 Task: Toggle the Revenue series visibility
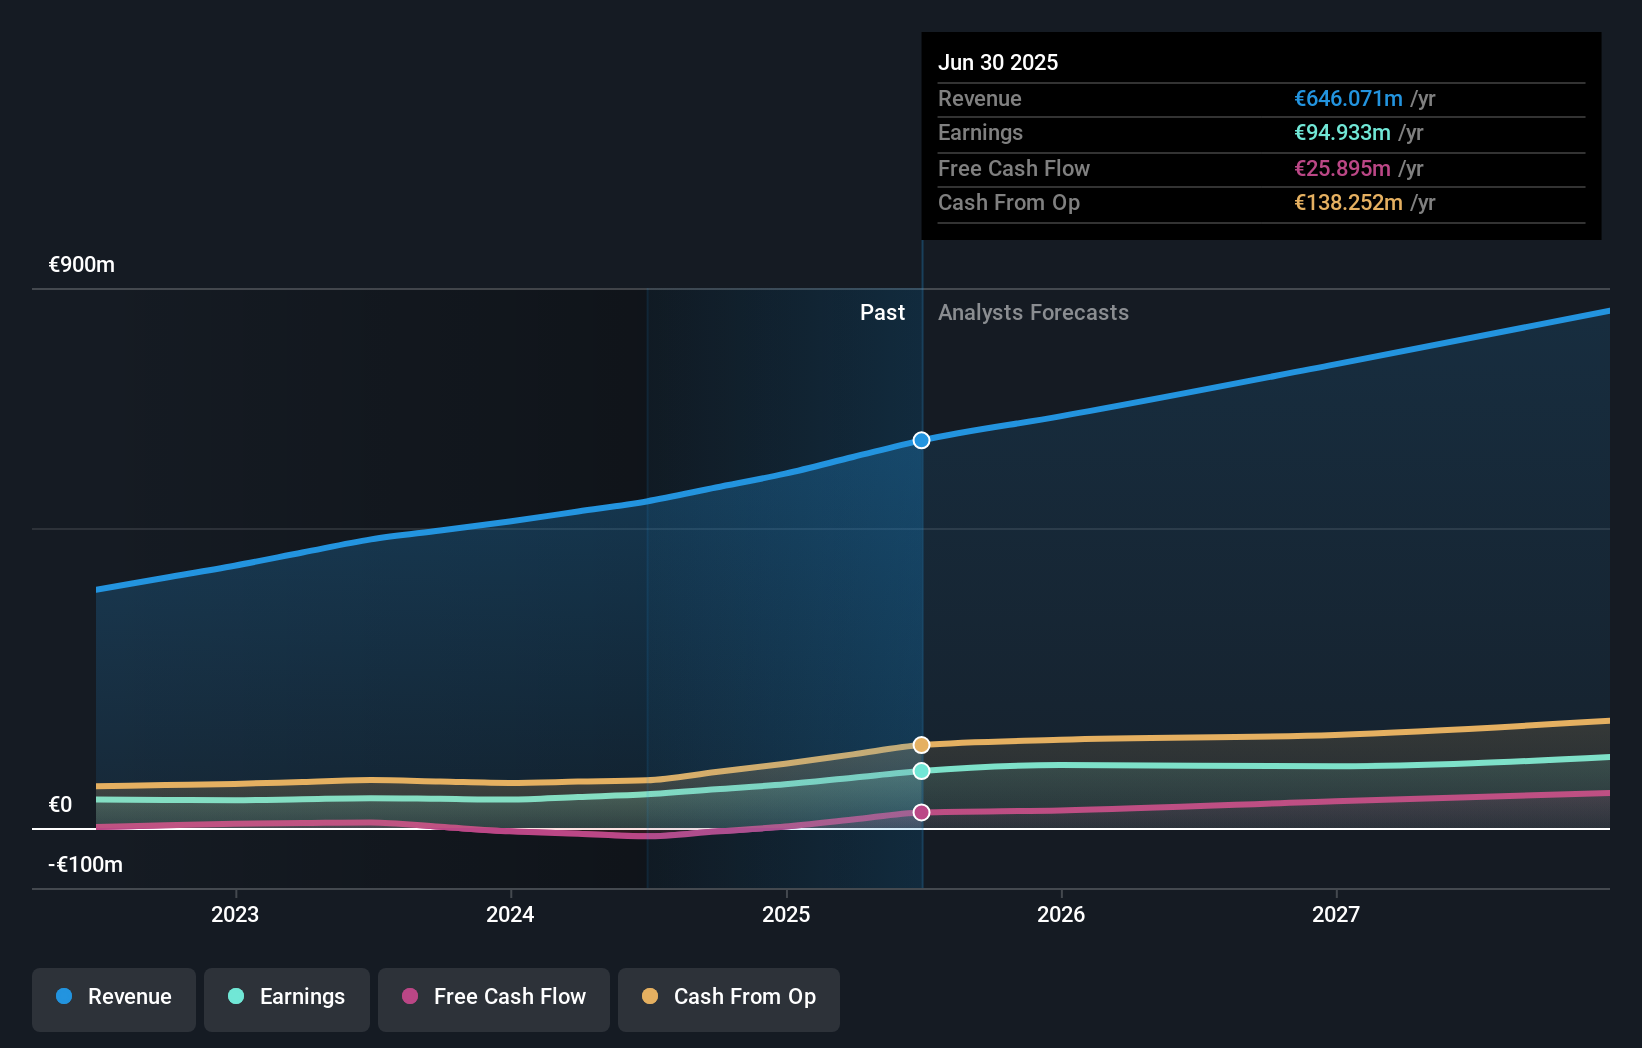pyautogui.click(x=113, y=997)
